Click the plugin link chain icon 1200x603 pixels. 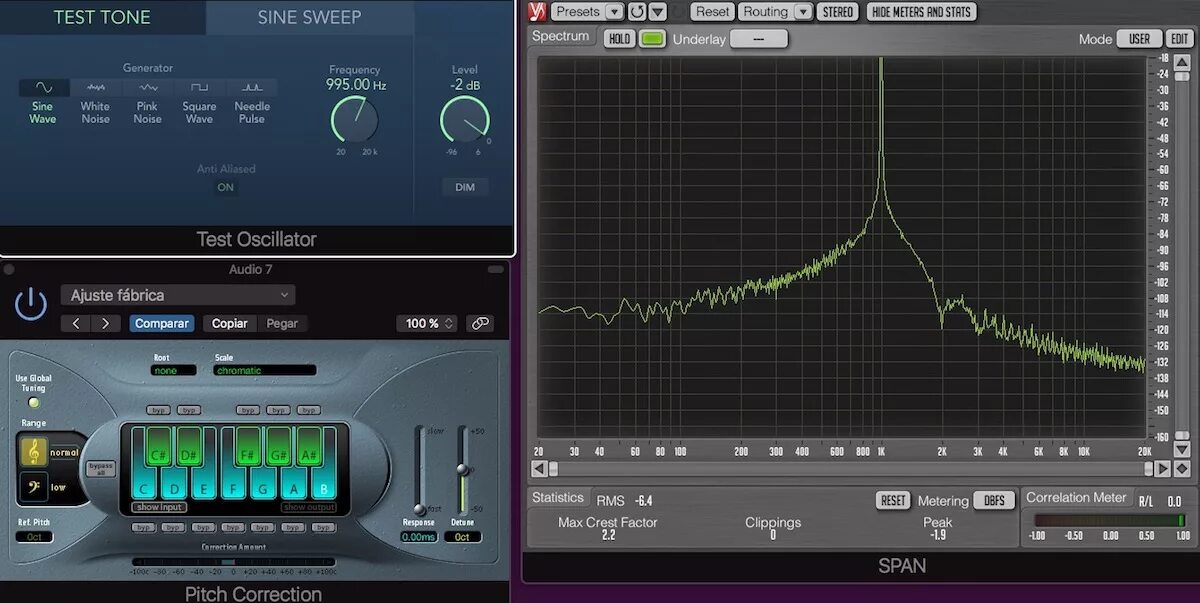point(480,323)
